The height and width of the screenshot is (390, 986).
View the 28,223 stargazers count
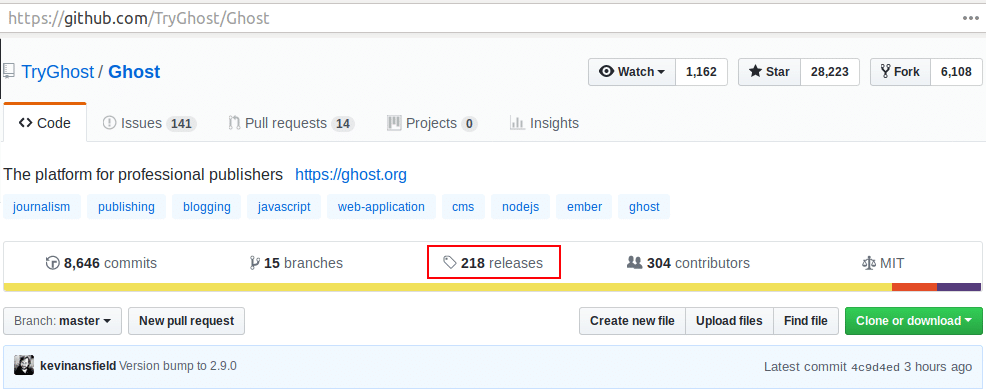[829, 72]
